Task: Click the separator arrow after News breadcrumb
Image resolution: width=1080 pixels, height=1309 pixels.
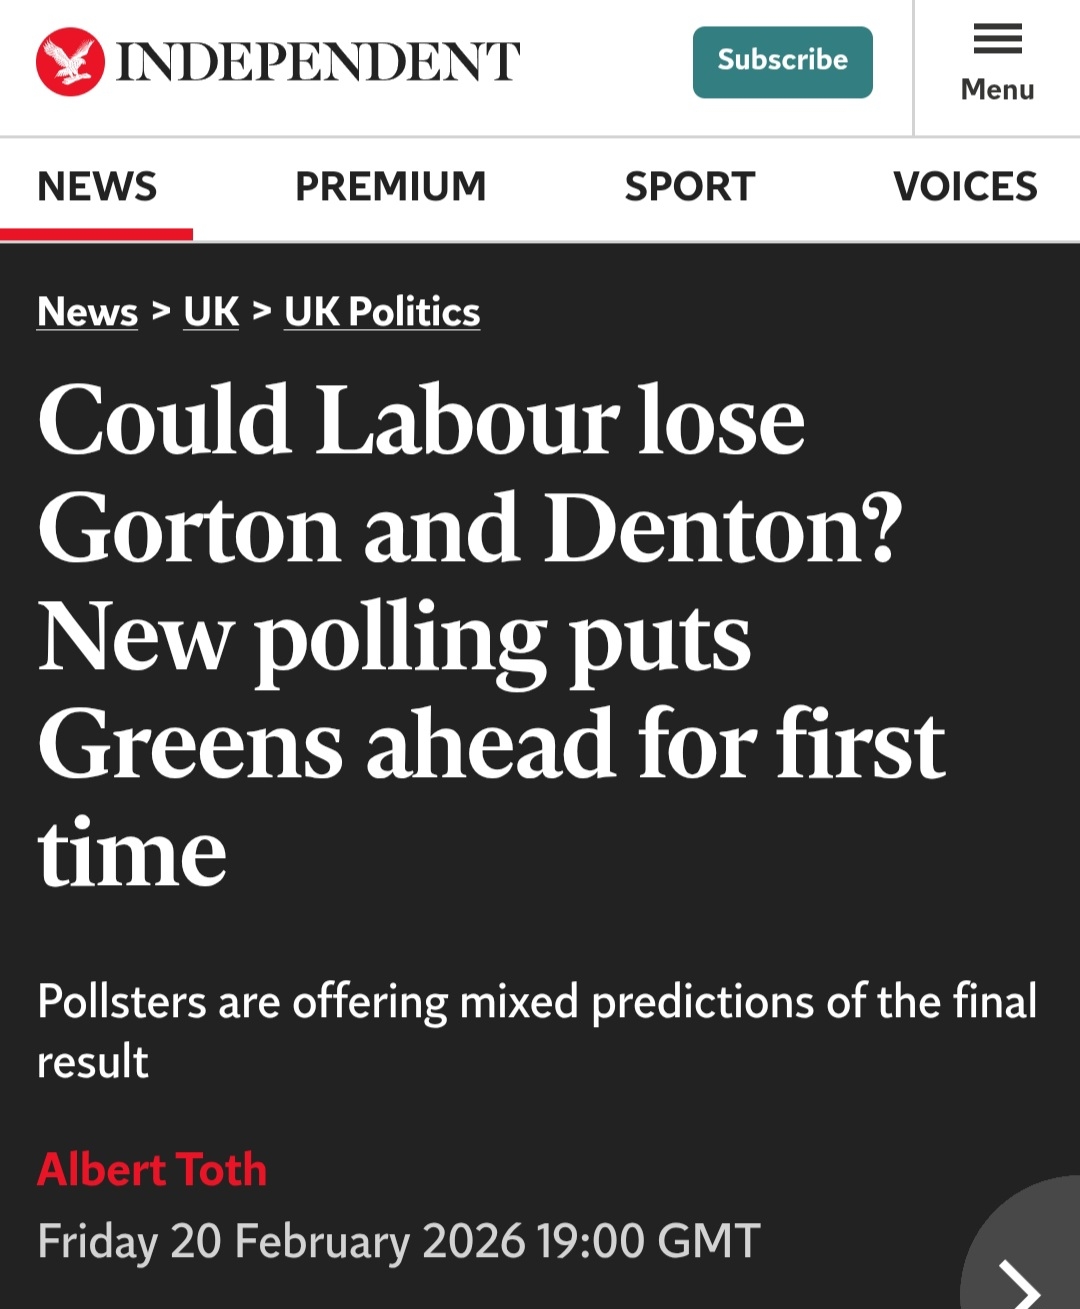Action: (161, 311)
